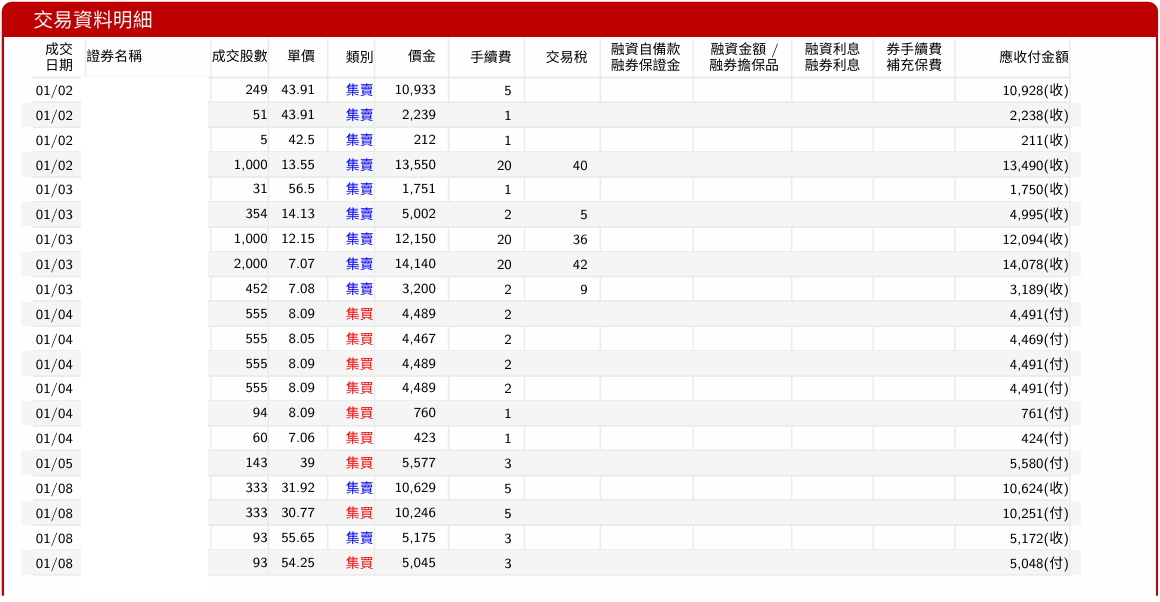Select the 成交股數 column header
Viewport: 1160px width, 602px height.
[x=239, y=56]
